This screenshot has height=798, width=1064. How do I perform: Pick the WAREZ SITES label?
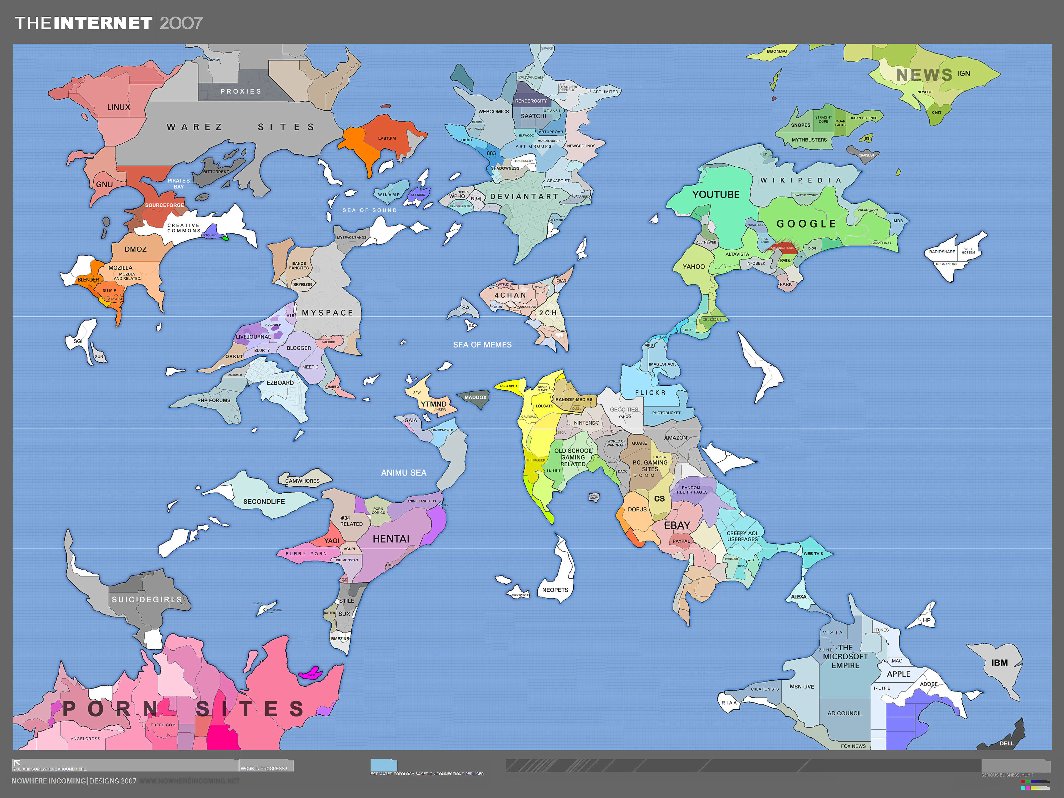[241, 127]
